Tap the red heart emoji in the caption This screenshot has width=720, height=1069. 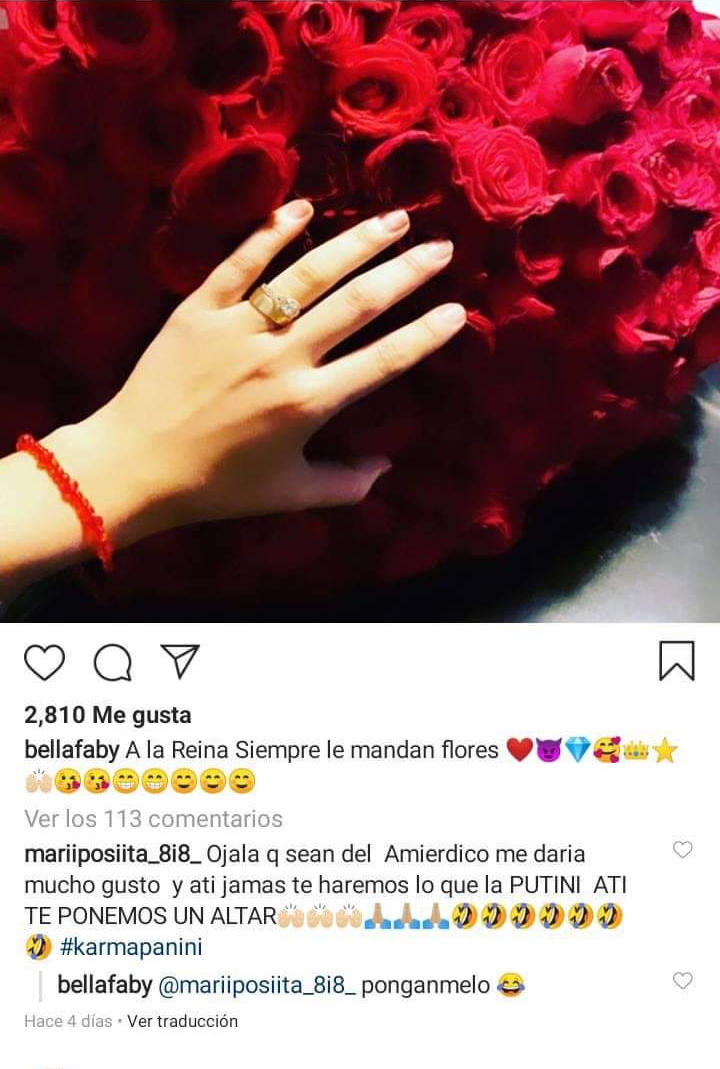pos(519,751)
